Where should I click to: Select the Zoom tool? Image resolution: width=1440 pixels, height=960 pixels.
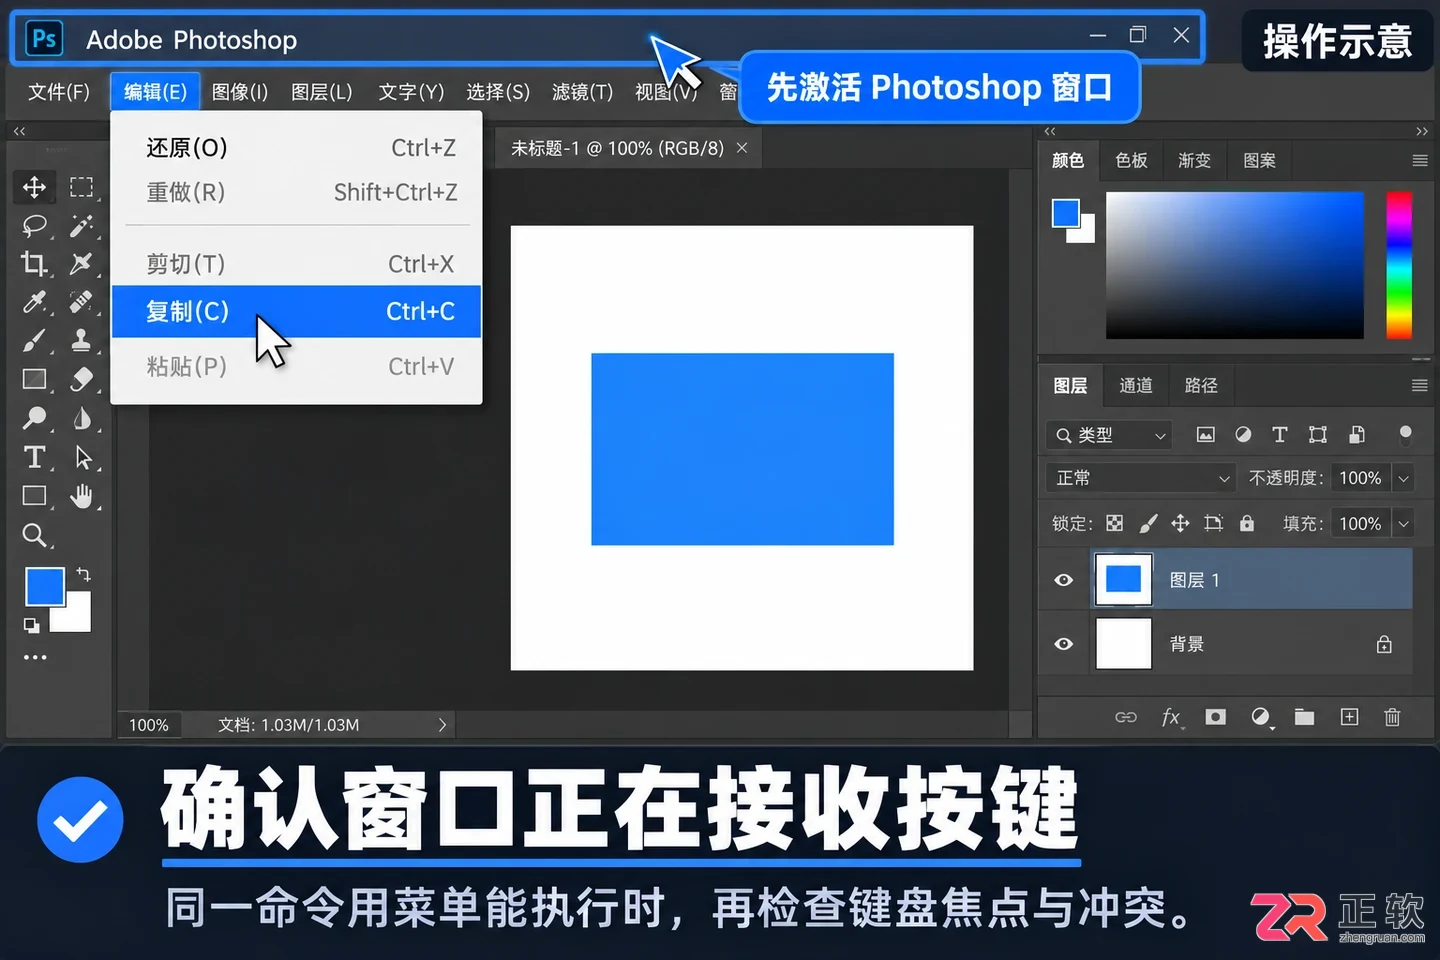pyautogui.click(x=34, y=535)
